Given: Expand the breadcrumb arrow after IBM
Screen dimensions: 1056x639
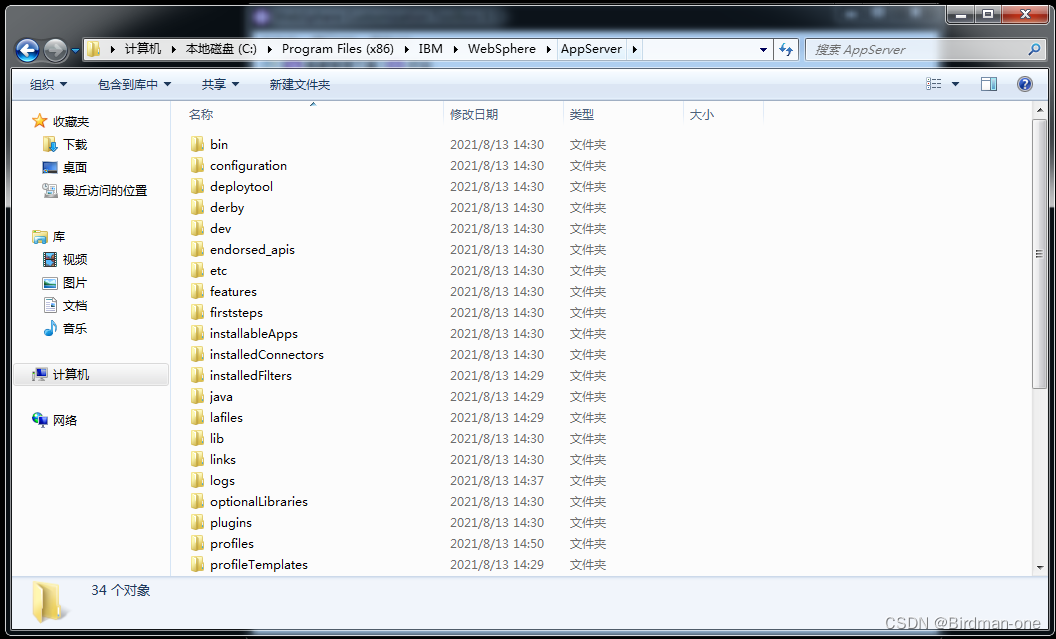Looking at the screenshot, I should 454,49.
